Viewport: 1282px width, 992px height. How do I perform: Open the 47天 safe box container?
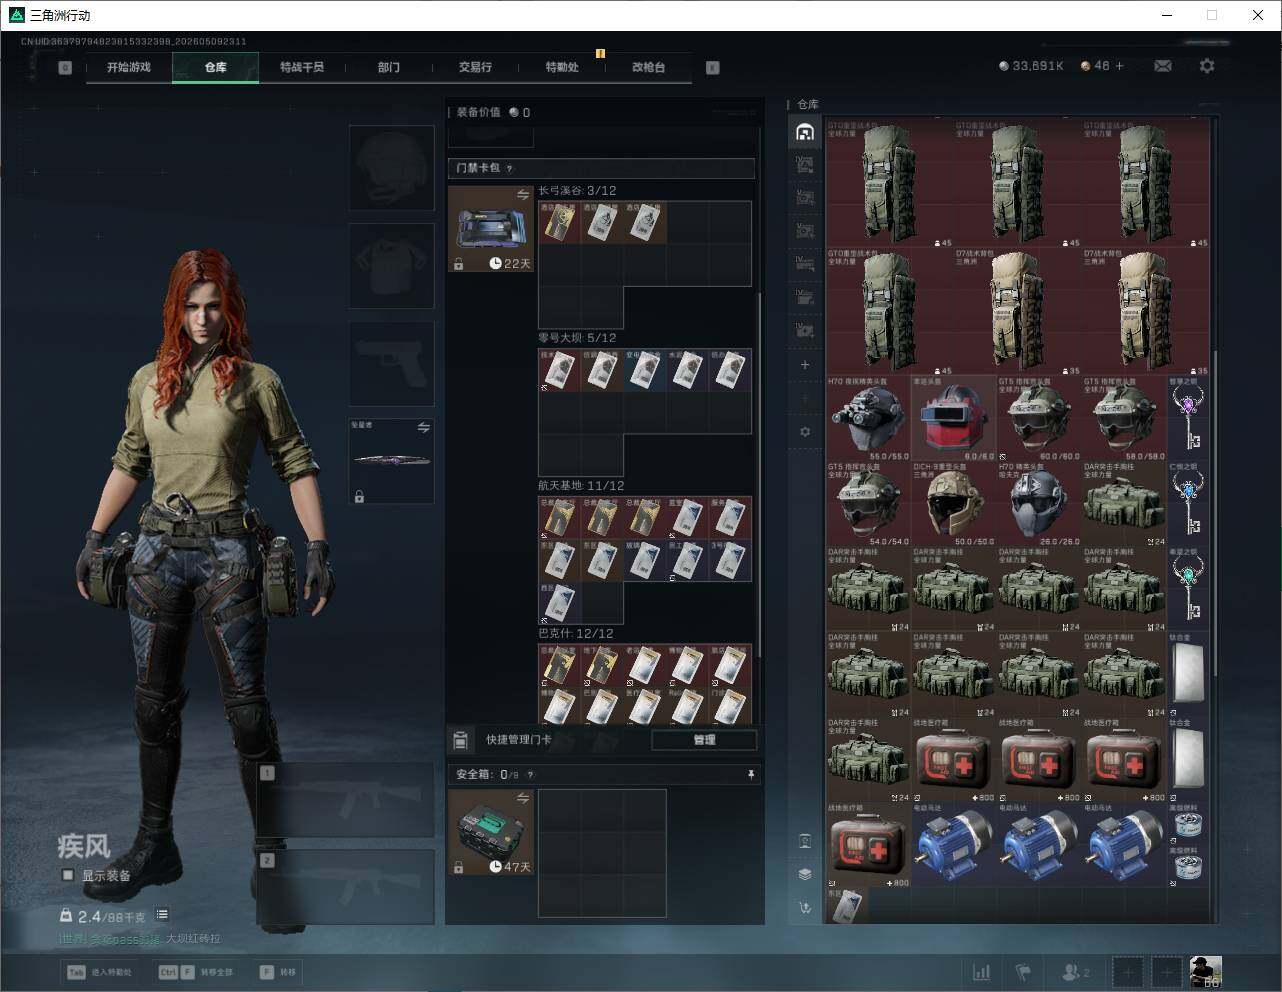[x=491, y=832]
